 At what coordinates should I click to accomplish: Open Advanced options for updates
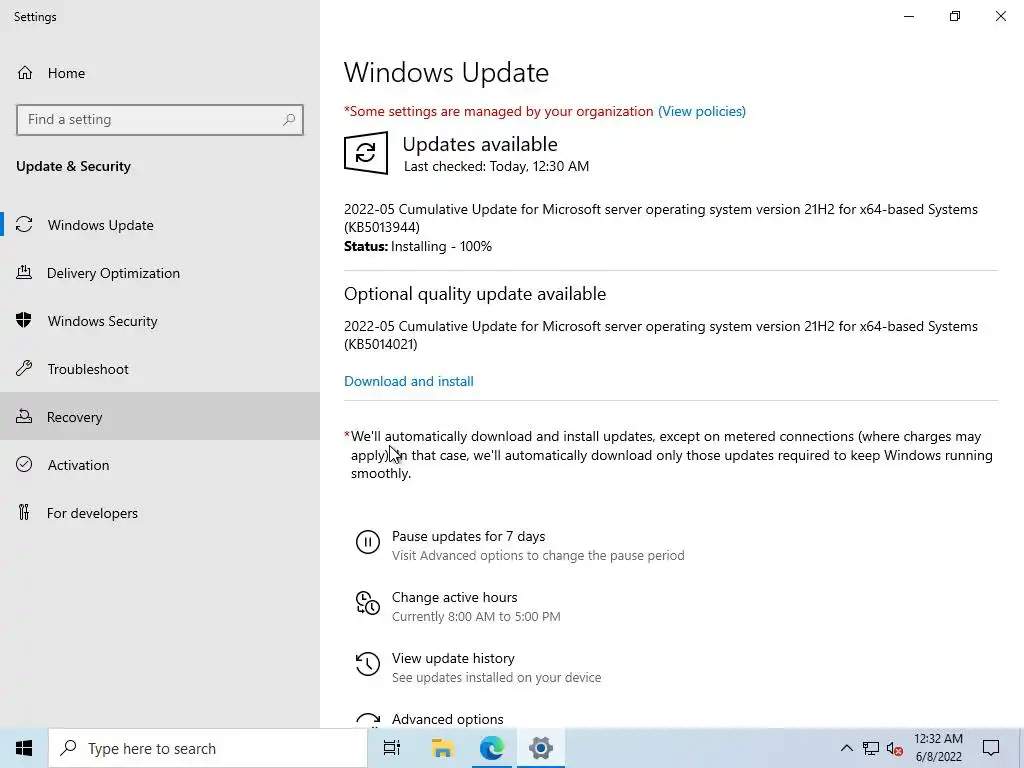coord(447,719)
